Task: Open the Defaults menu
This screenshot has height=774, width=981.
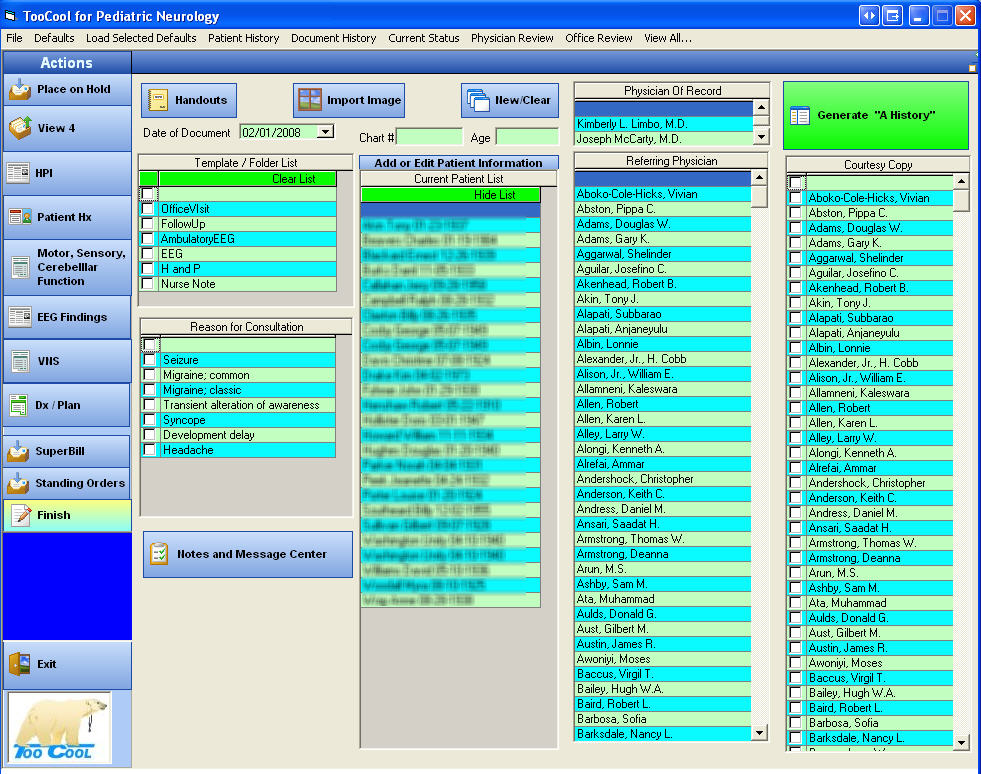Action: pos(54,38)
